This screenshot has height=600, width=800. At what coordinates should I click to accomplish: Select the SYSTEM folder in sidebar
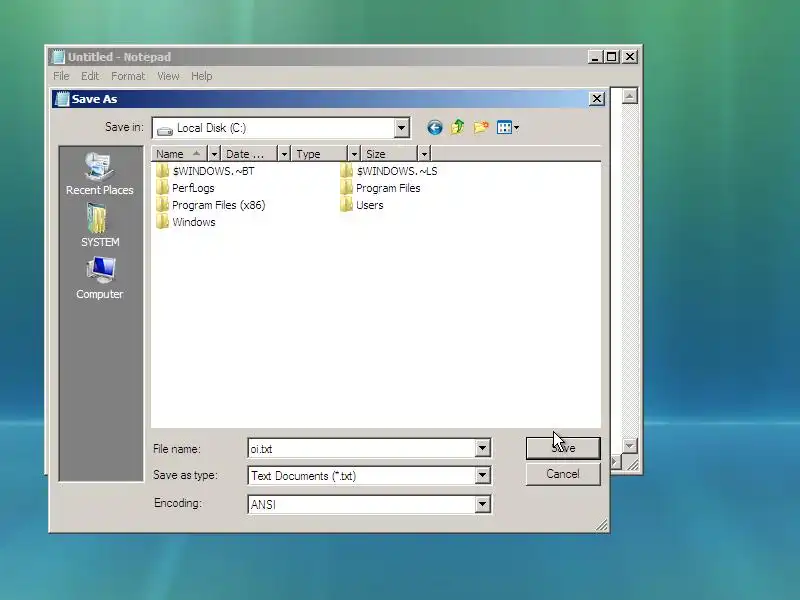pos(99,225)
